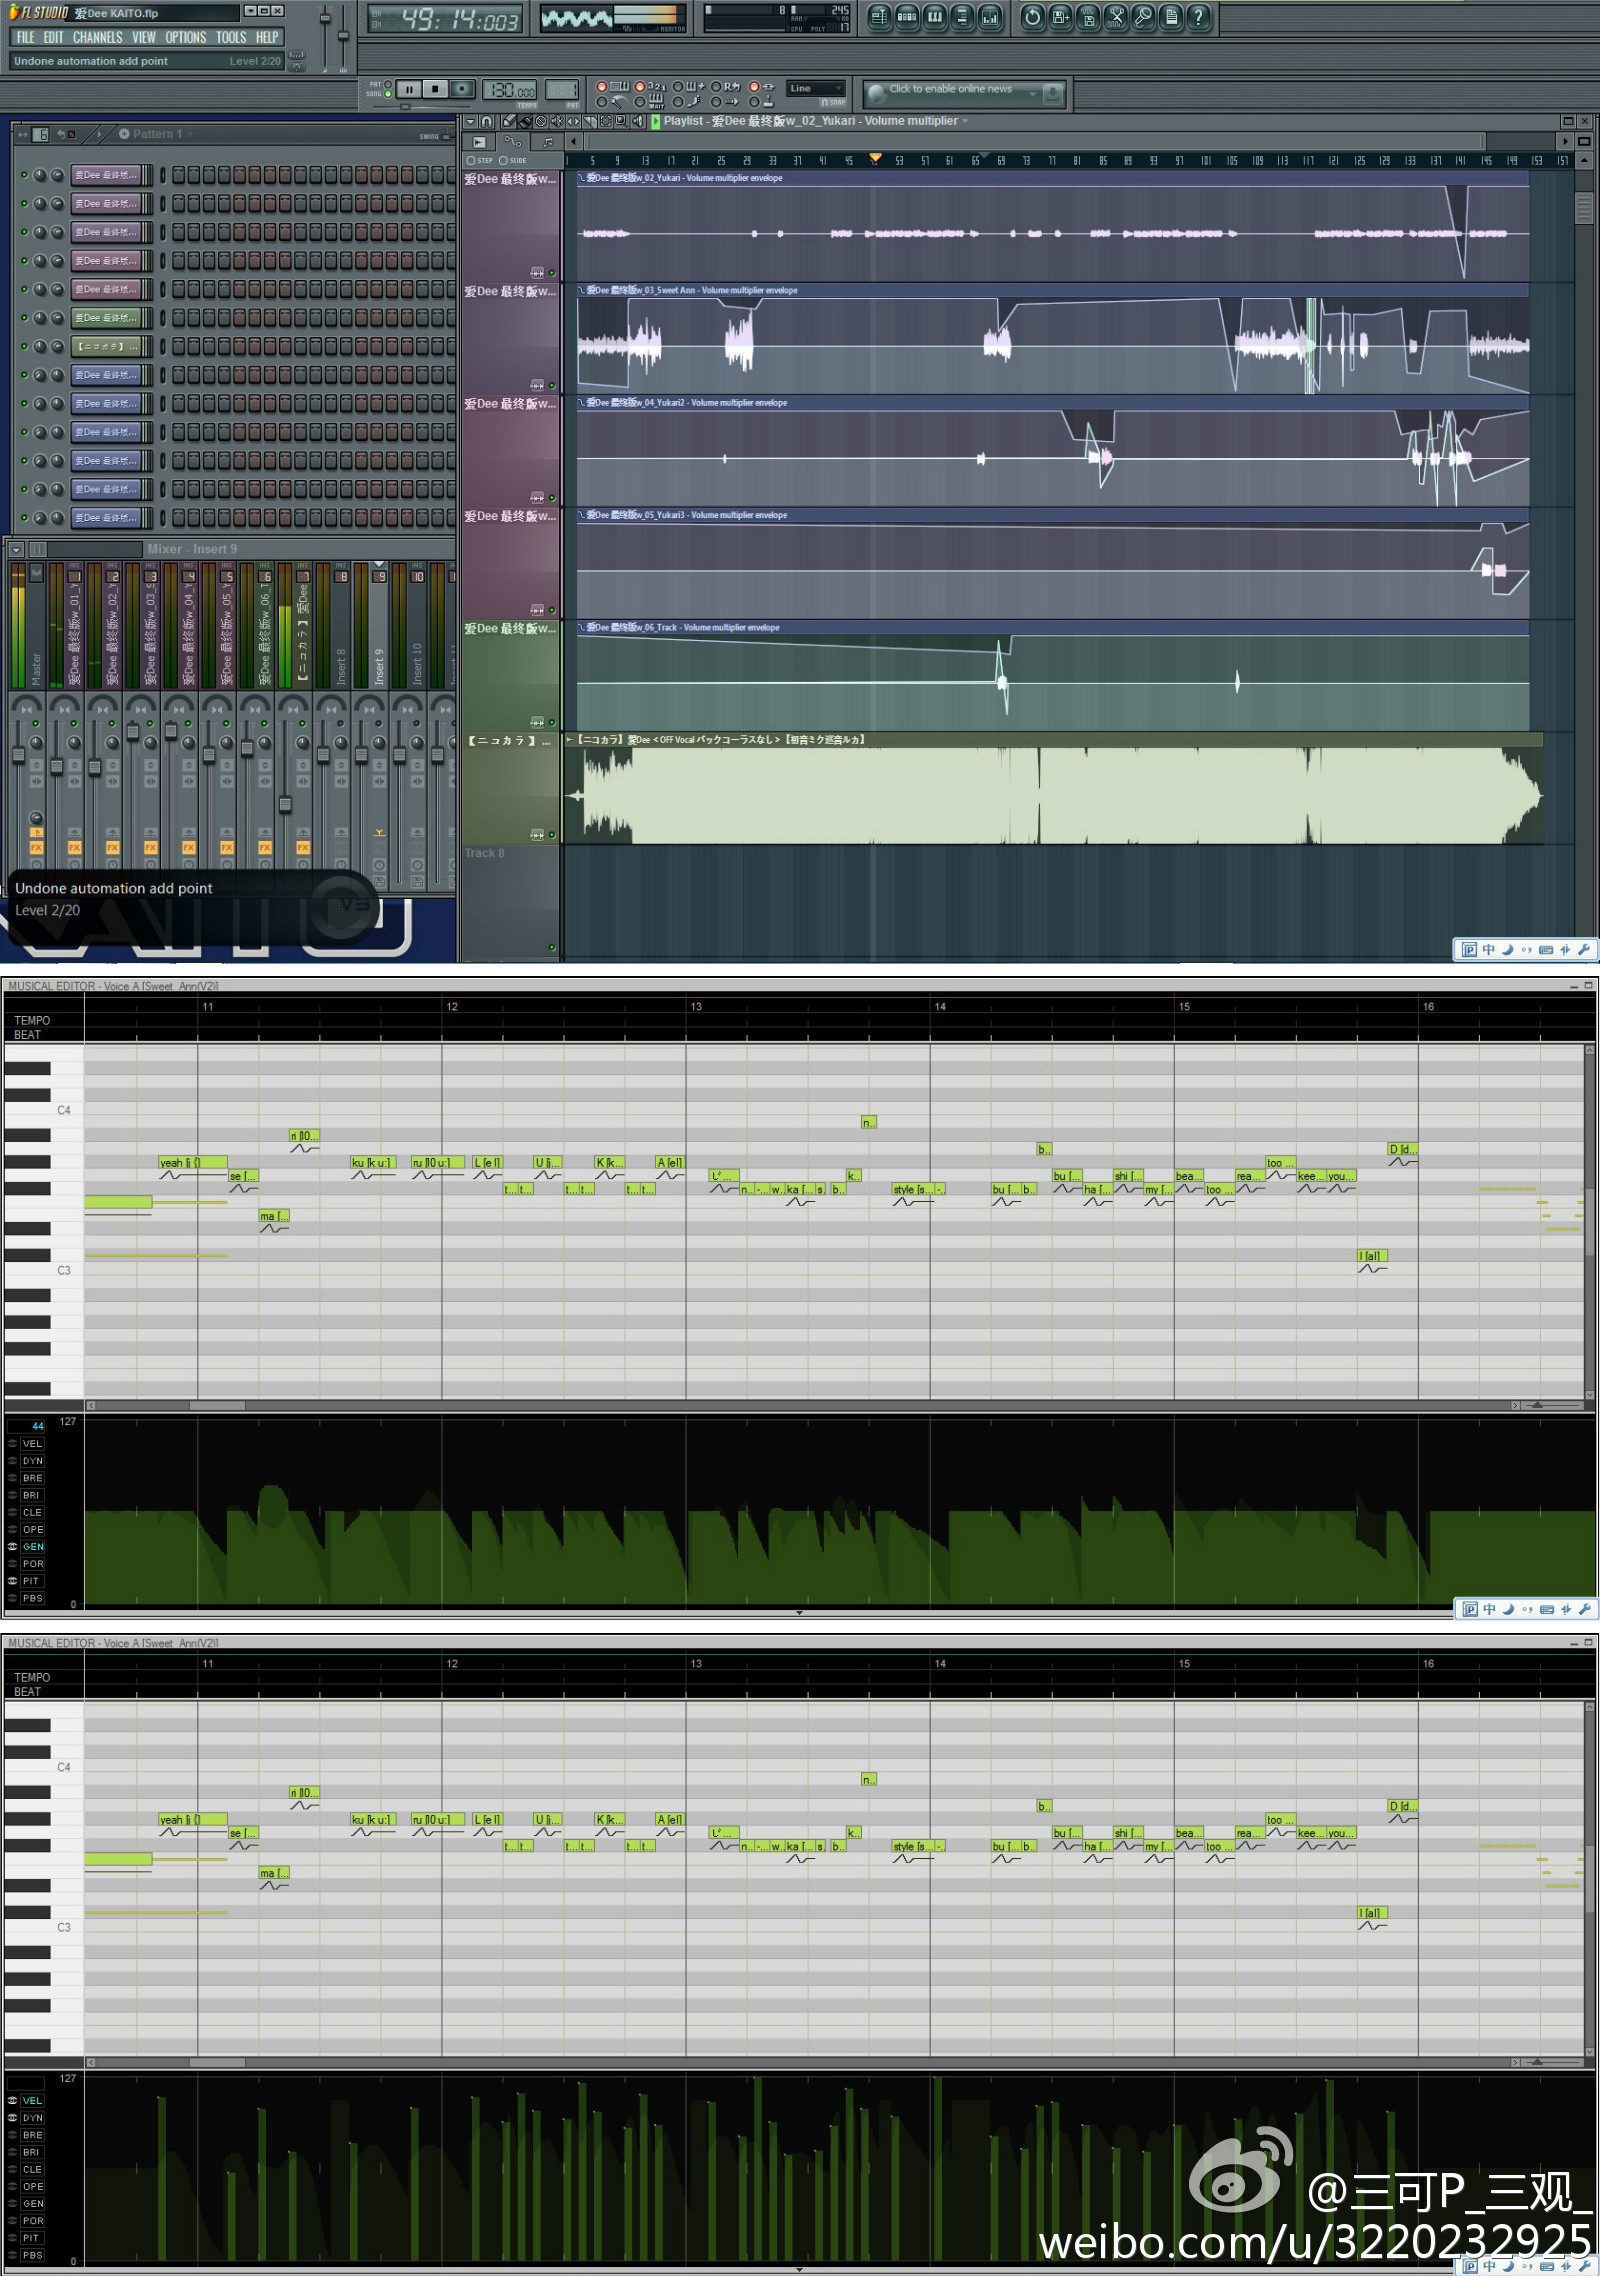Pause playback with the pause button
1600x2276 pixels.
coord(409,89)
